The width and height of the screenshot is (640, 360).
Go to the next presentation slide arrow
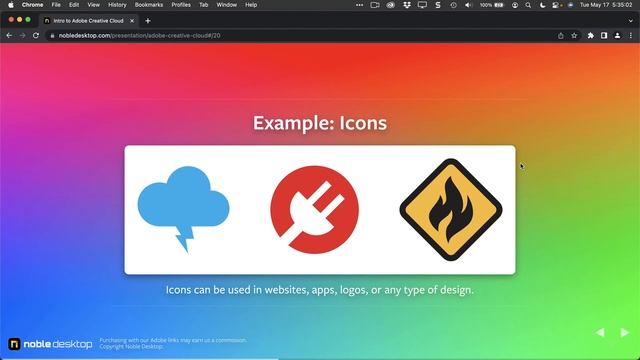click(624, 333)
